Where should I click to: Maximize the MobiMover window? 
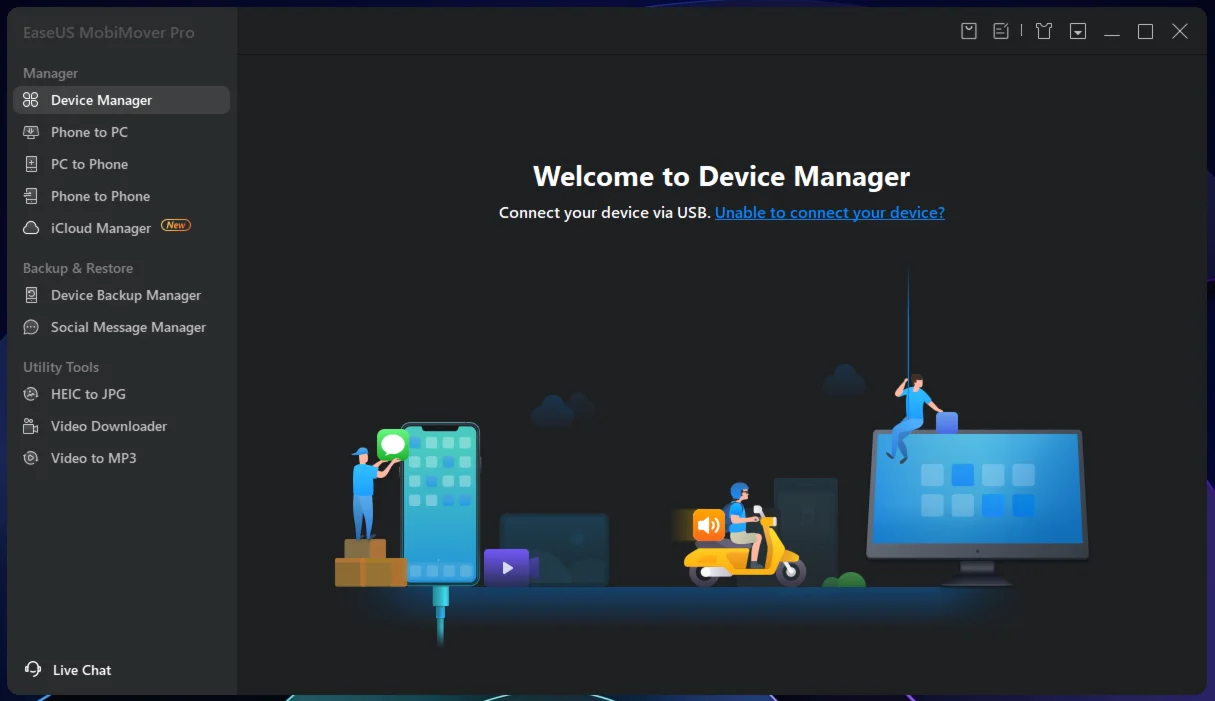pos(1146,32)
